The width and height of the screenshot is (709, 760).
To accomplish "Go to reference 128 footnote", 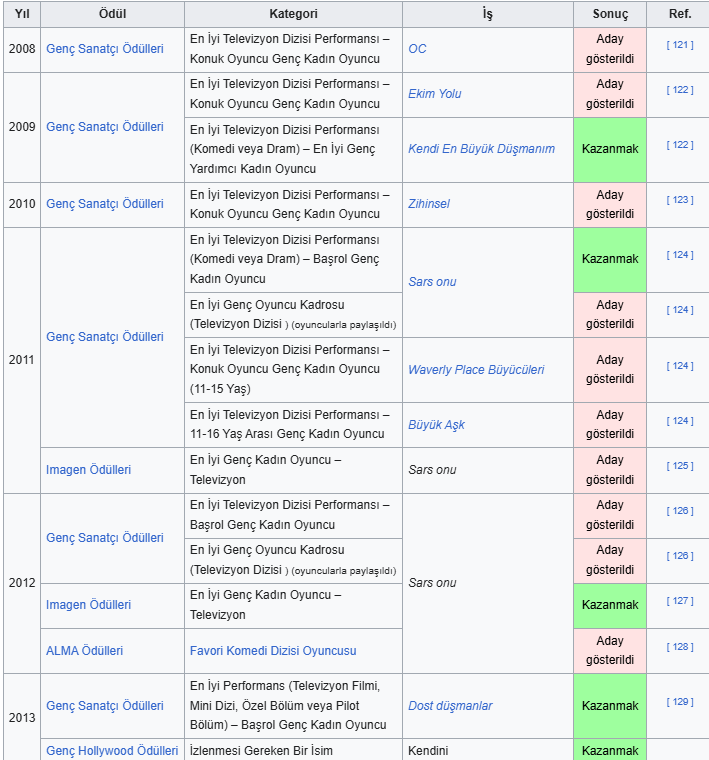I will (x=680, y=647).
